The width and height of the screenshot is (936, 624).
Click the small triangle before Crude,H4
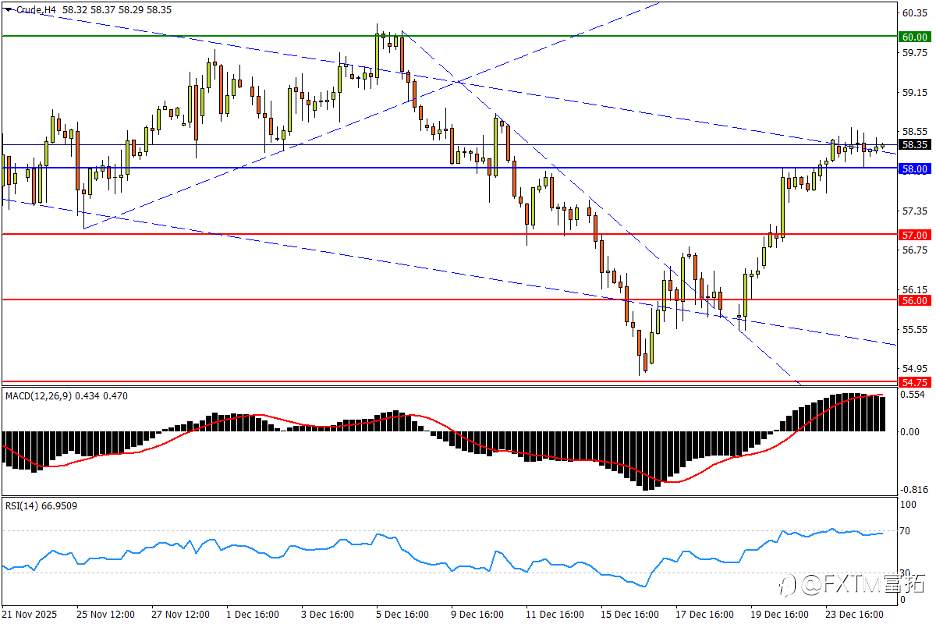point(8,10)
